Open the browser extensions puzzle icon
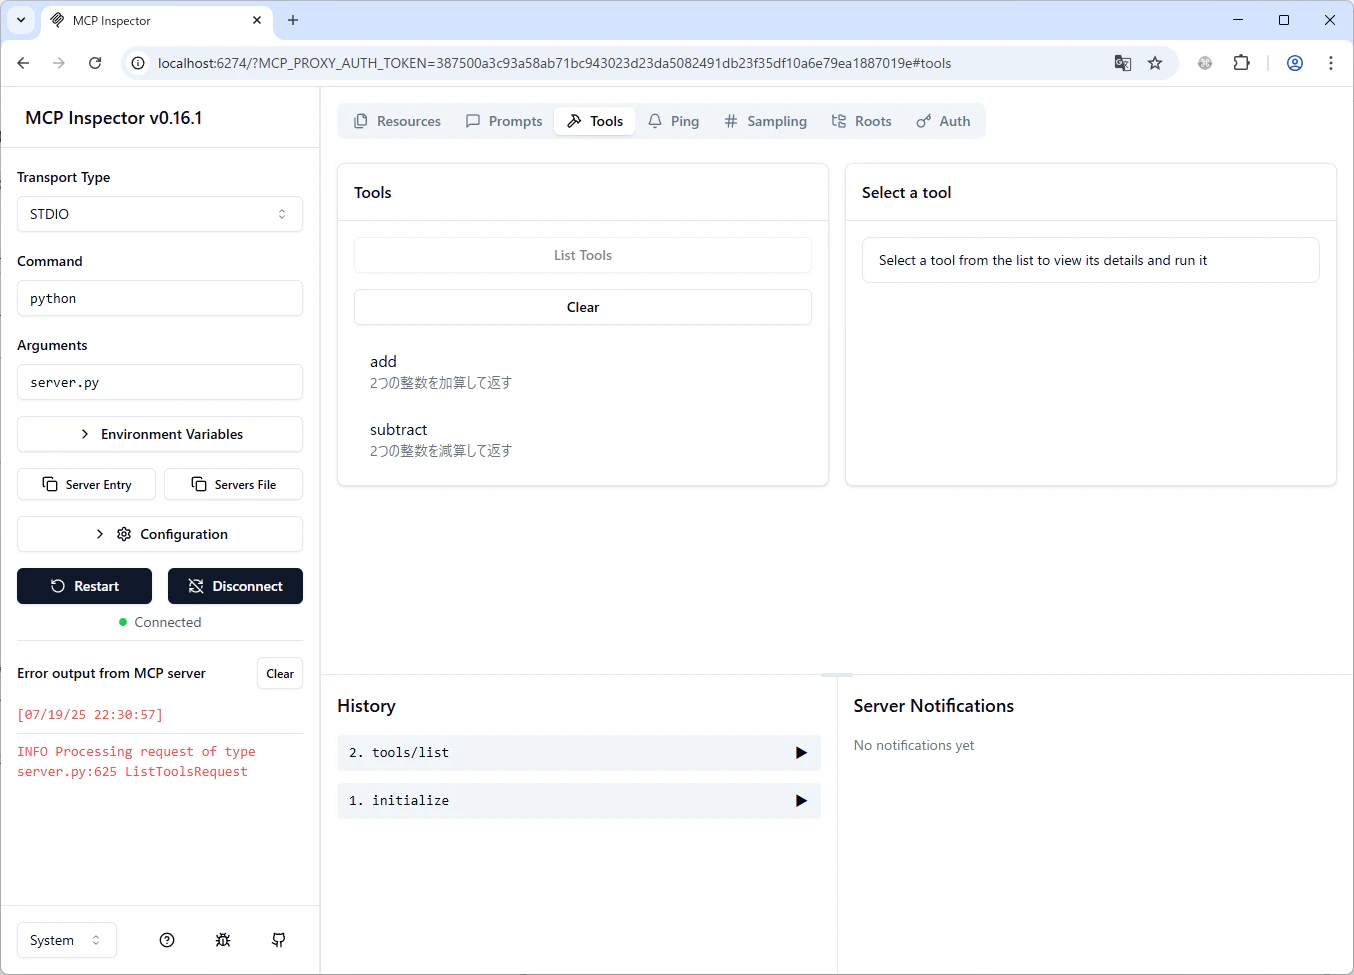Image resolution: width=1354 pixels, height=975 pixels. [1241, 63]
